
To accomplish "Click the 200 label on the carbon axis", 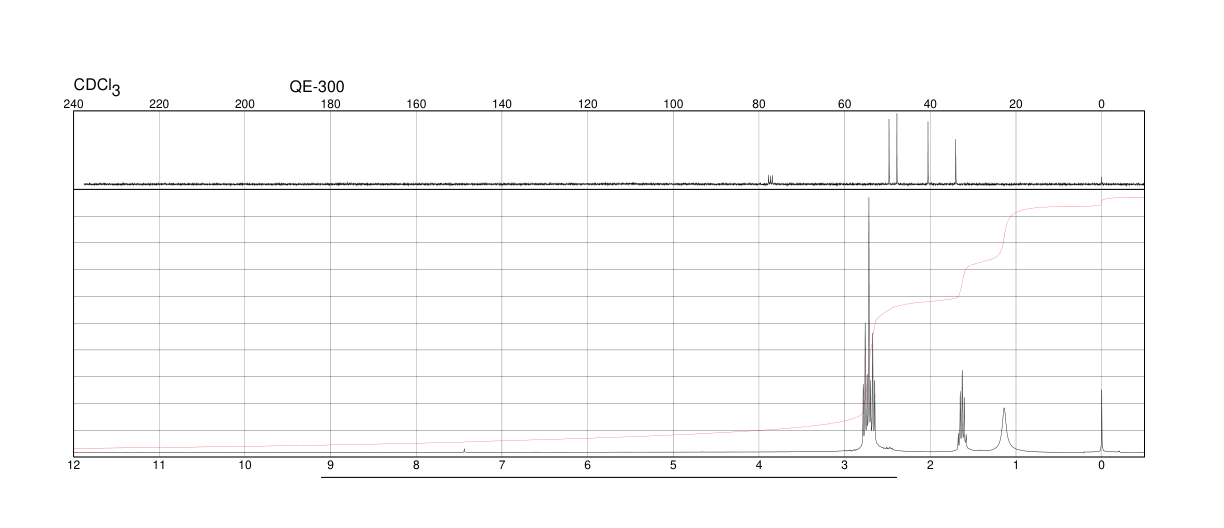I will pos(245,104).
